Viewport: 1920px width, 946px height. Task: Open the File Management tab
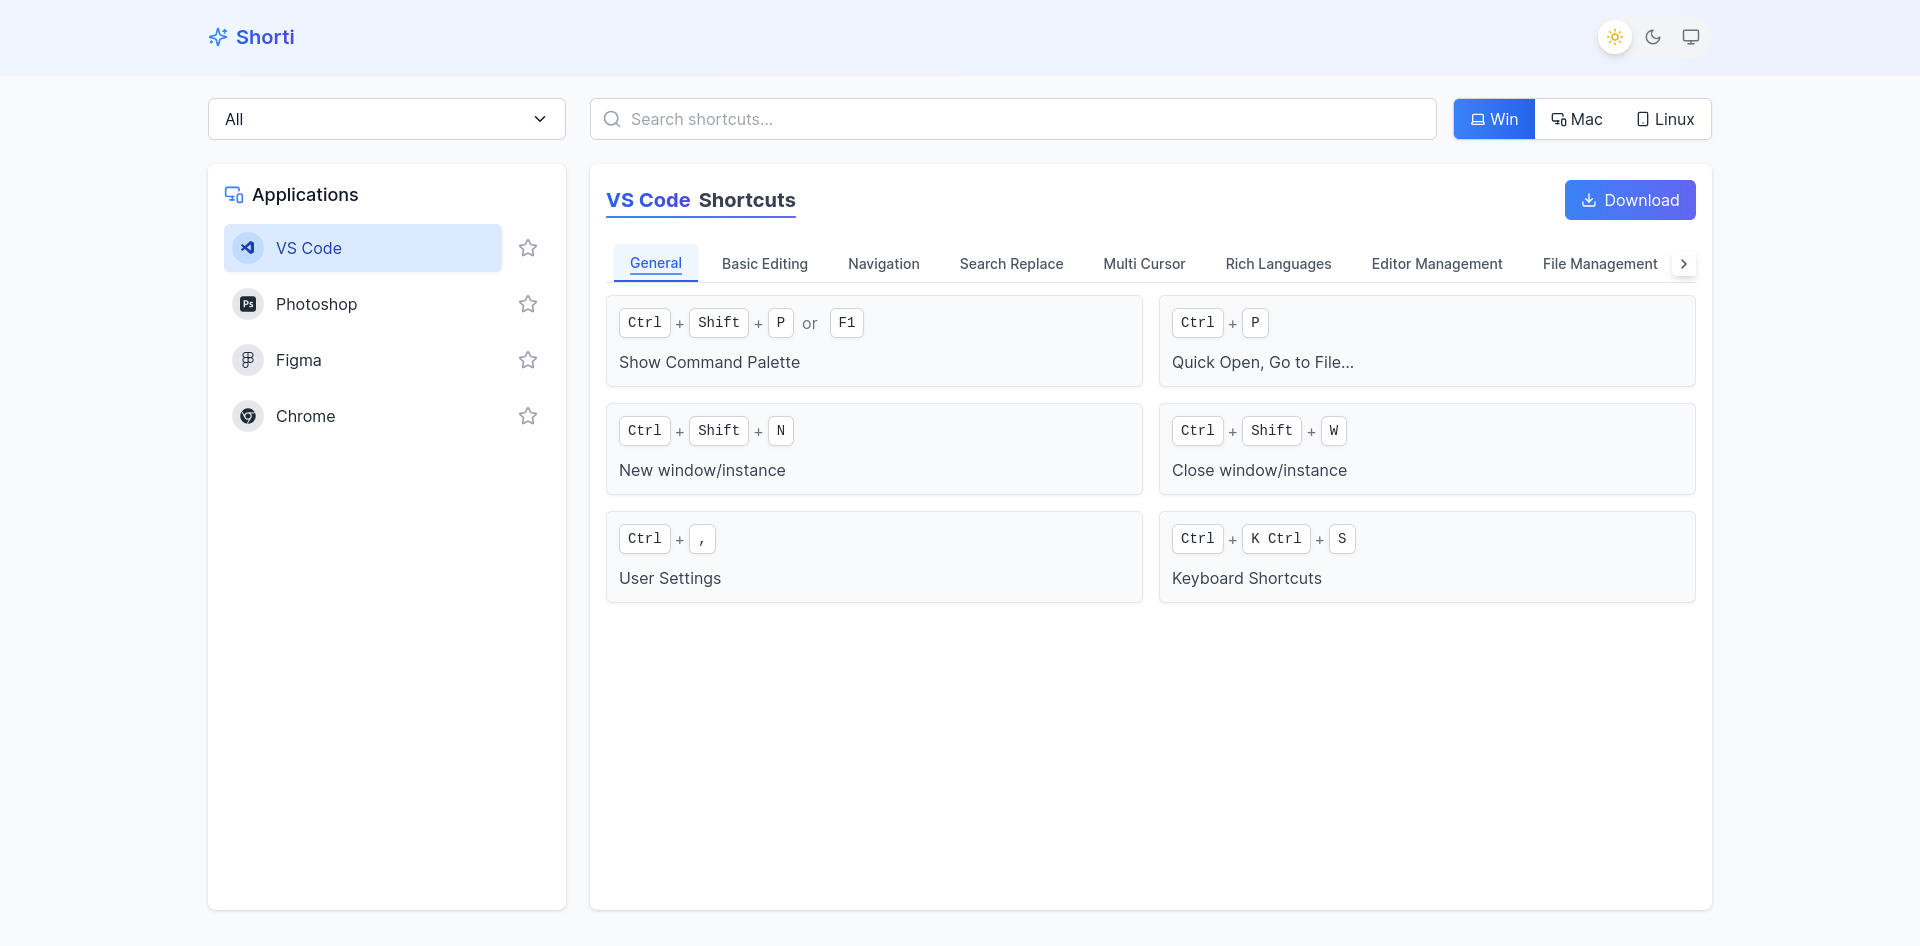[1600, 264]
